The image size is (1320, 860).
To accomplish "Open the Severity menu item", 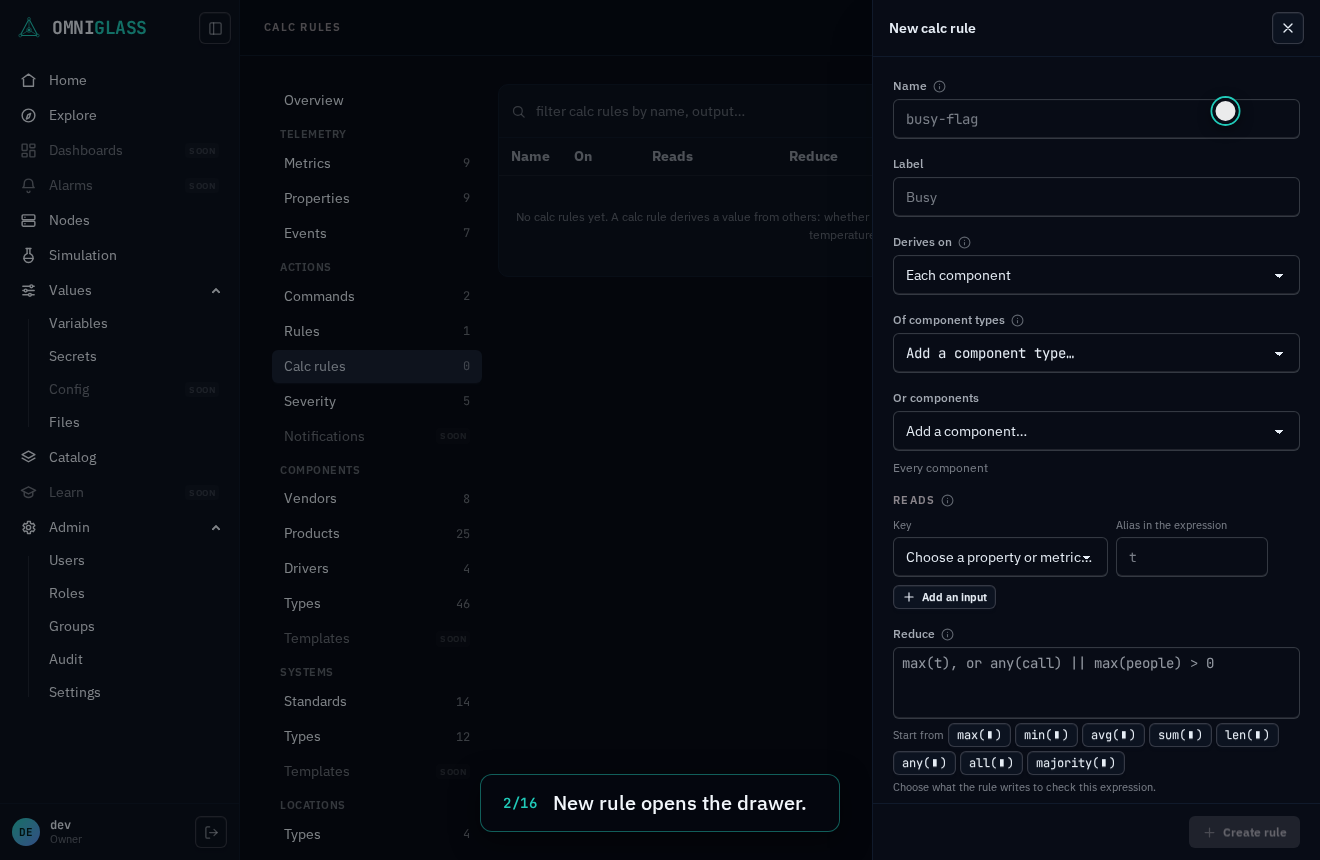I will tap(377, 401).
